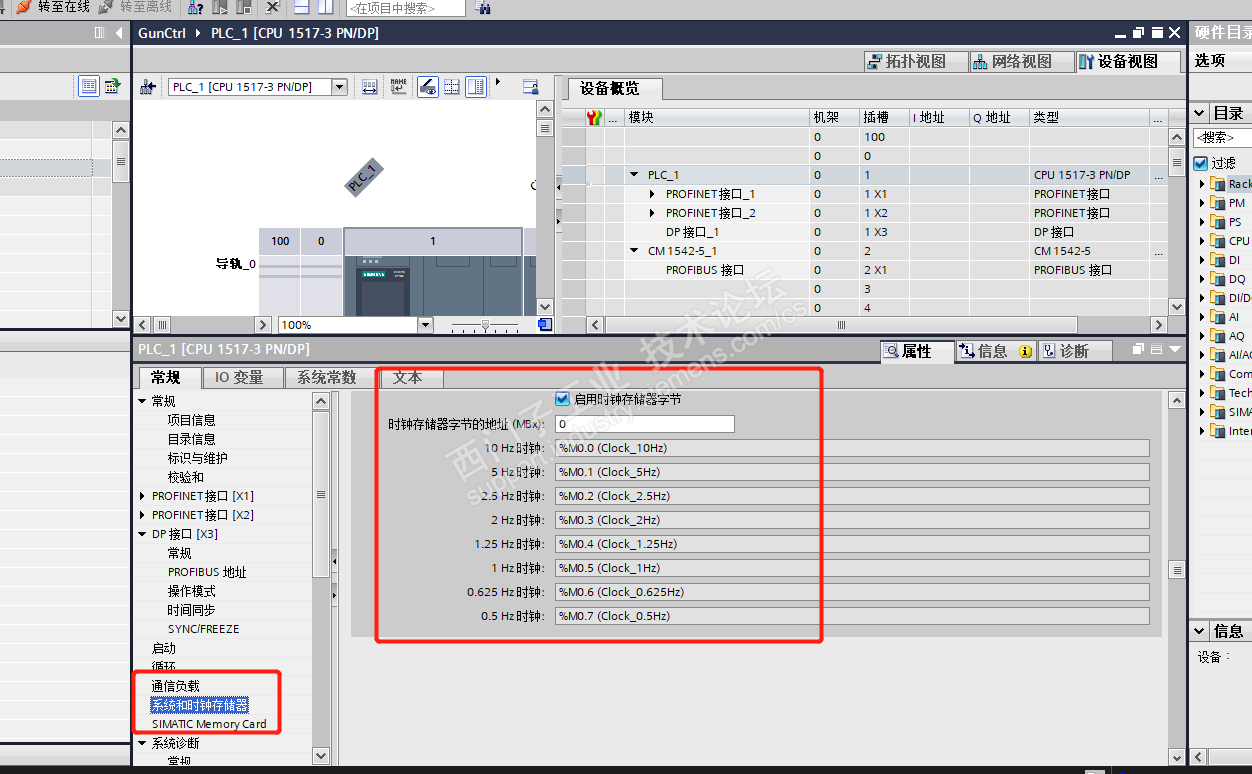The height and width of the screenshot is (774, 1252).
Task: Click the show address labels icon
Action: tap(369, 87)
